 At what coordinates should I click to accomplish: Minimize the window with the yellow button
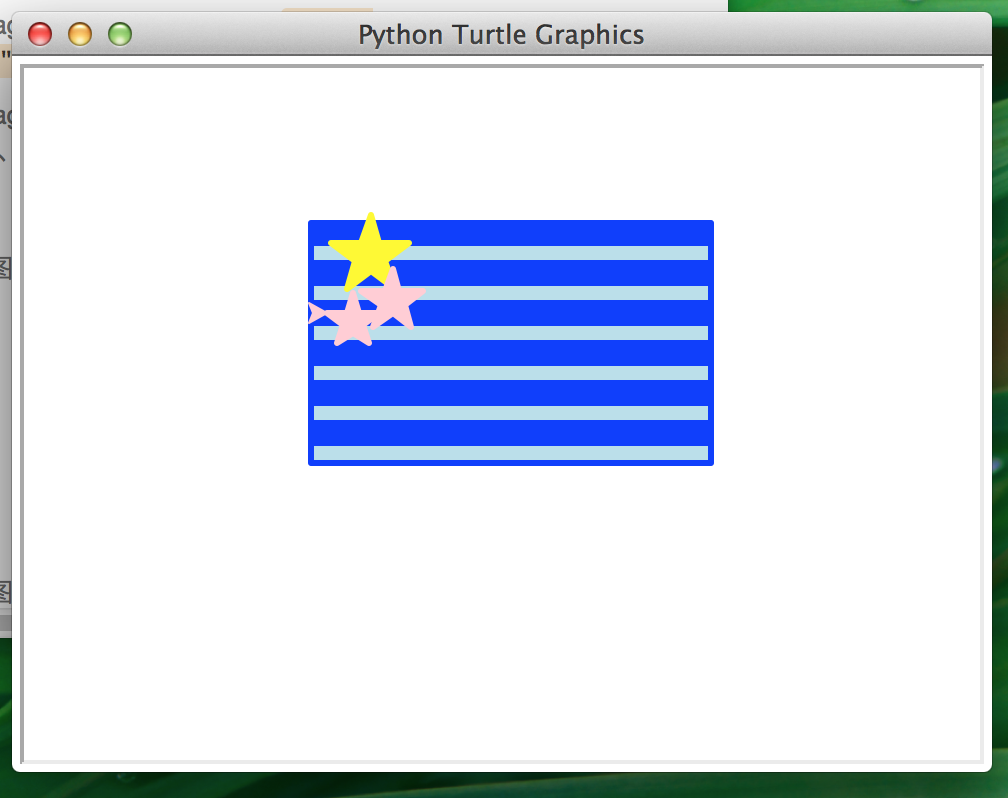point(80,35)
